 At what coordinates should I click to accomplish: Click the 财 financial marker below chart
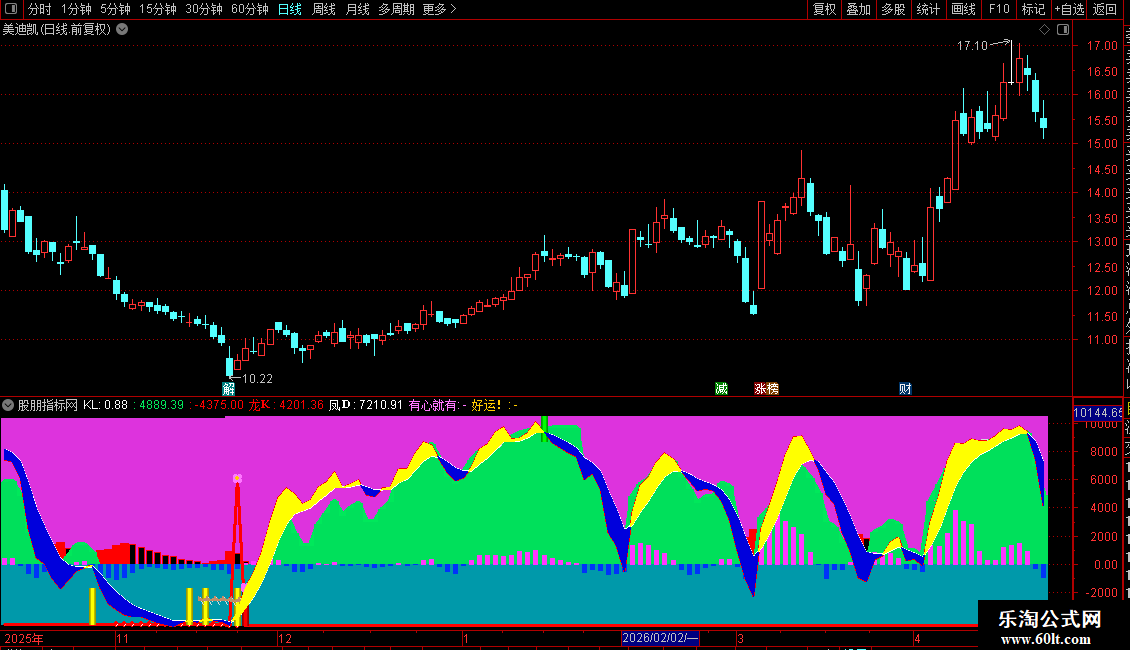point(905,389)
